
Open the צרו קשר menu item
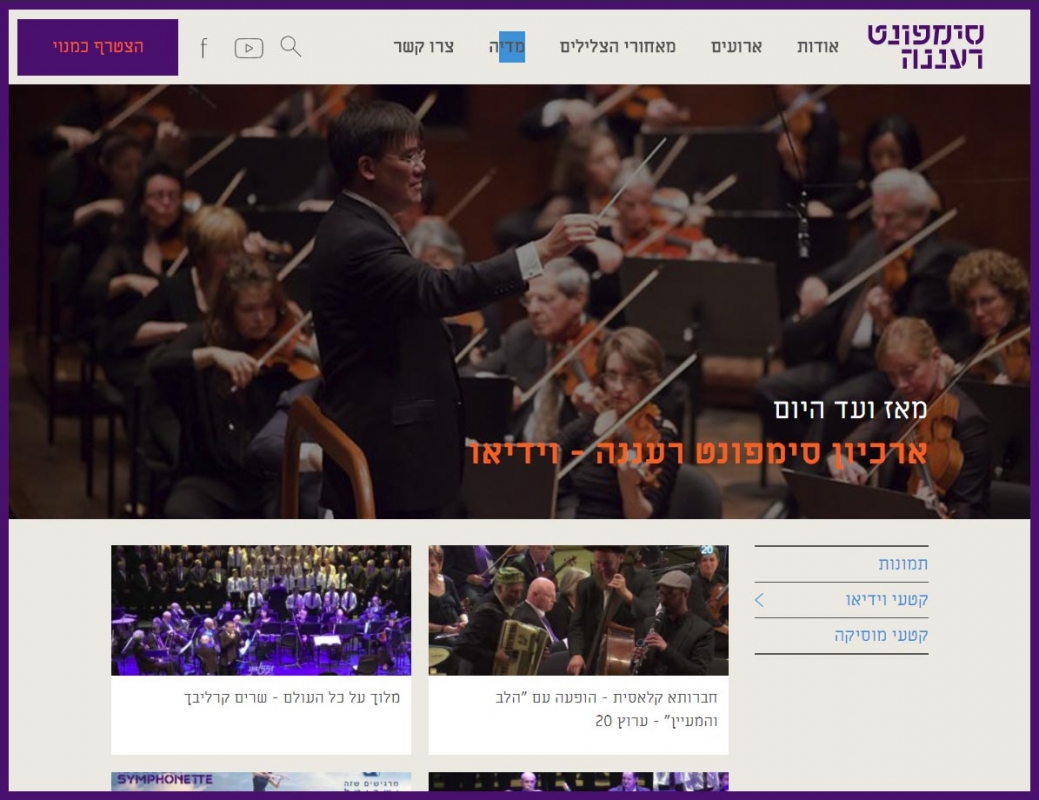[423, 47]
